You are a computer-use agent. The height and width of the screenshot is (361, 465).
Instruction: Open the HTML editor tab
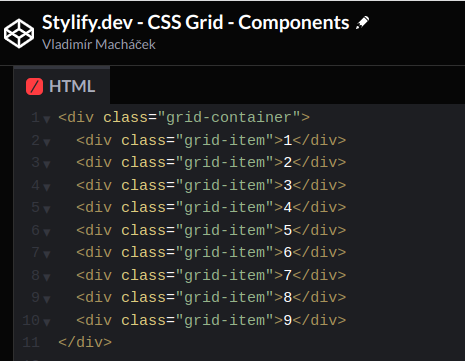(62, 86)
